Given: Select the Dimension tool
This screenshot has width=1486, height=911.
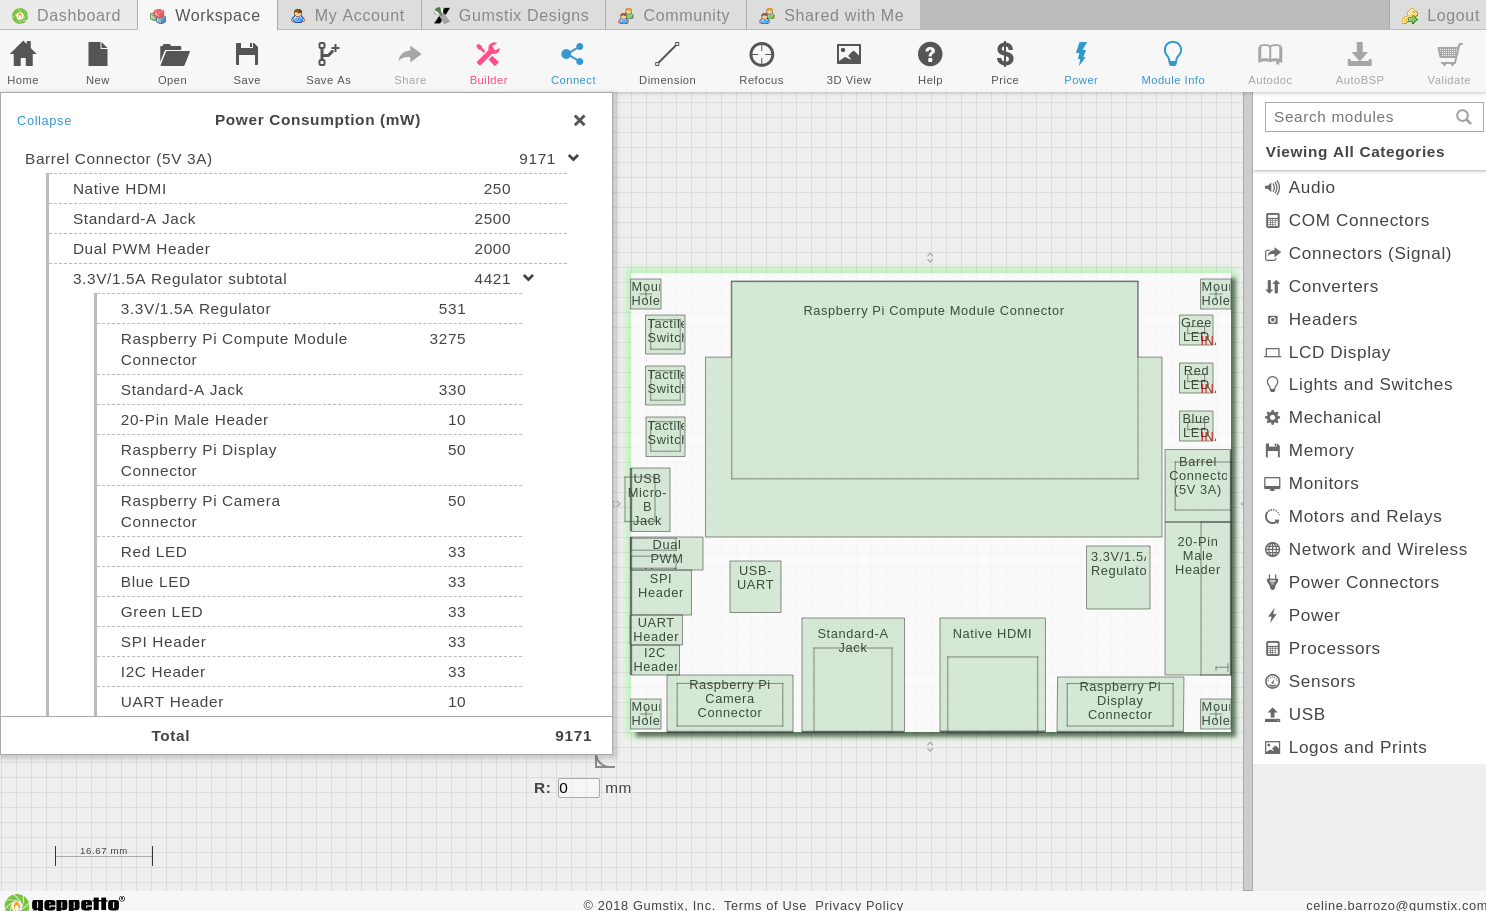Looking at the screenshot, I should [x=667, y=63].
